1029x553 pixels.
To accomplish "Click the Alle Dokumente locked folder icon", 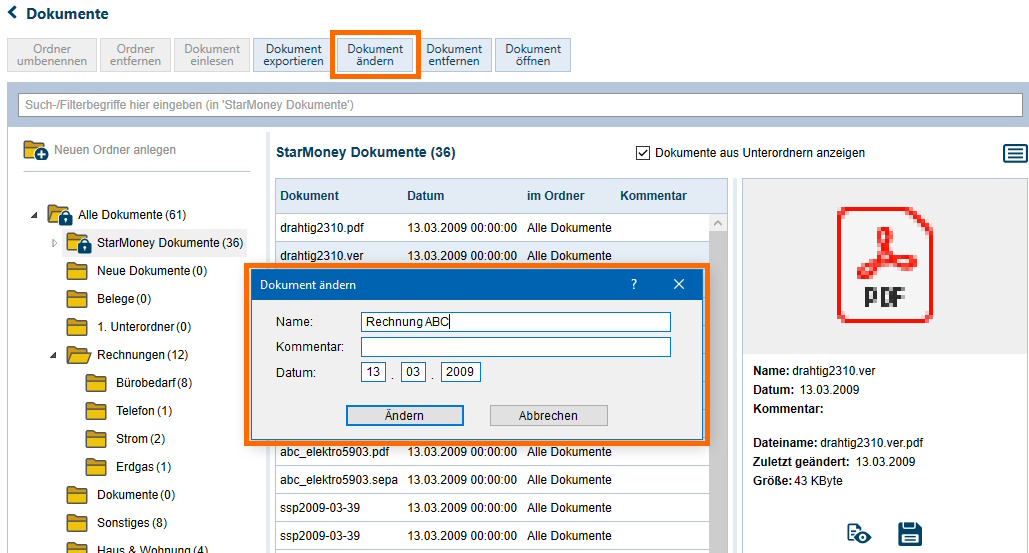I will tap(59, 215).
